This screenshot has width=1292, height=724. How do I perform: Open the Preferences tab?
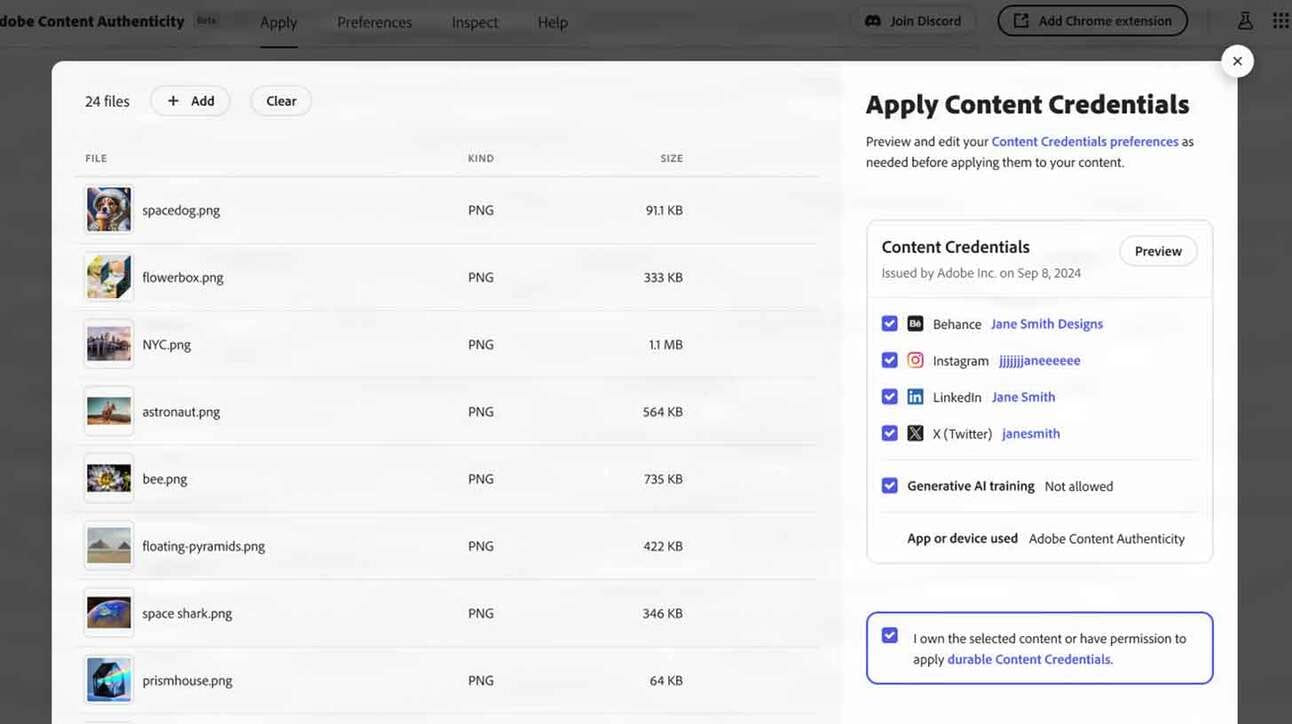point(374,22)
